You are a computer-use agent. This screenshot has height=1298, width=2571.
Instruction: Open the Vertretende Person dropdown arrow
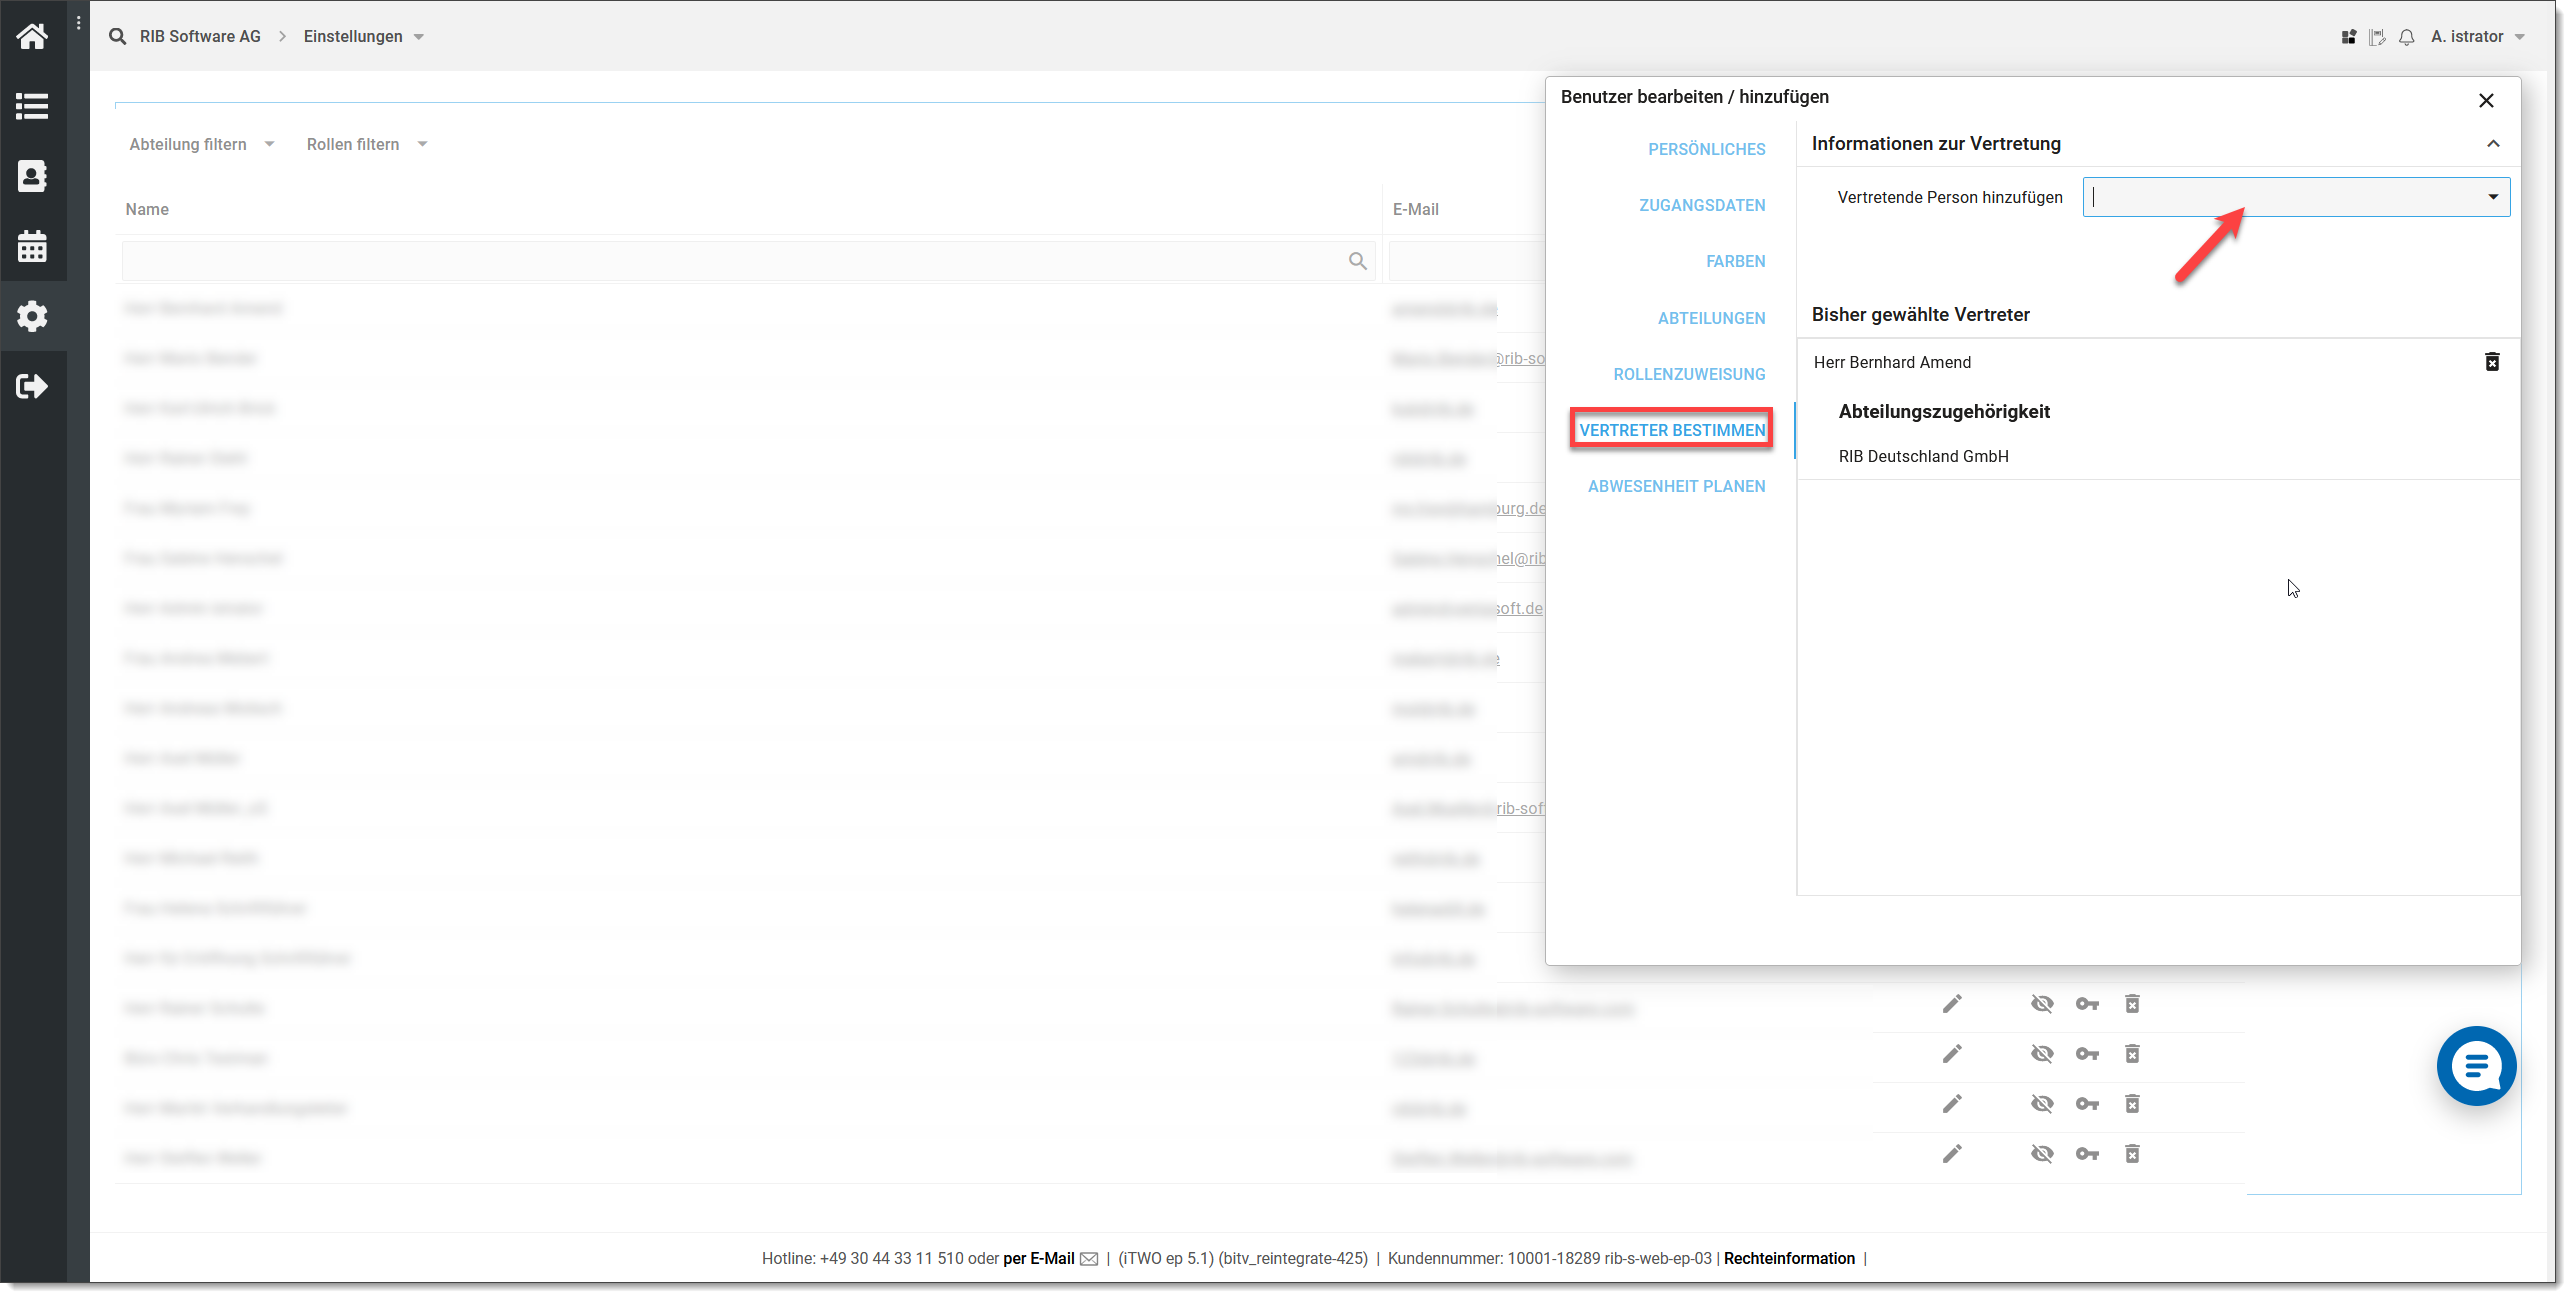(2493, 197)
